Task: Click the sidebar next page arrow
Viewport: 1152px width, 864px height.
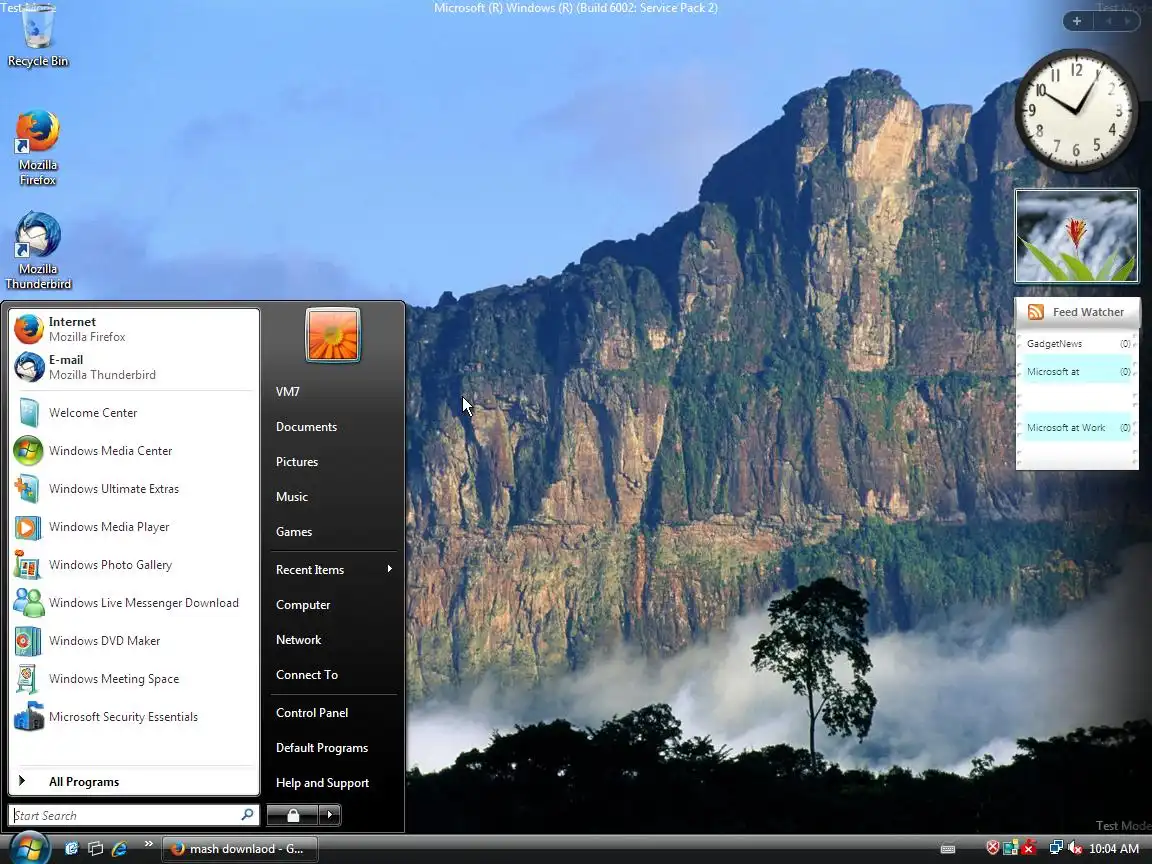Action: click(1127, 21)
